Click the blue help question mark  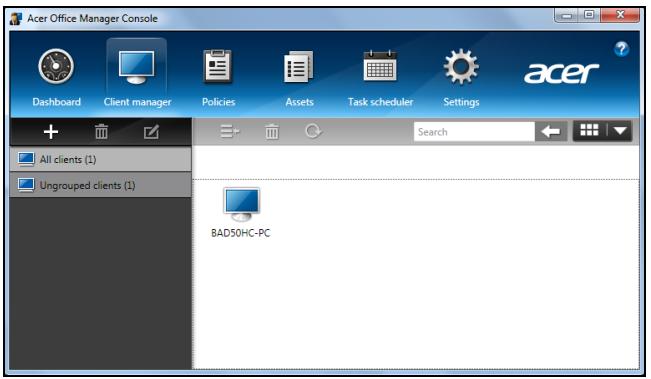621,49
